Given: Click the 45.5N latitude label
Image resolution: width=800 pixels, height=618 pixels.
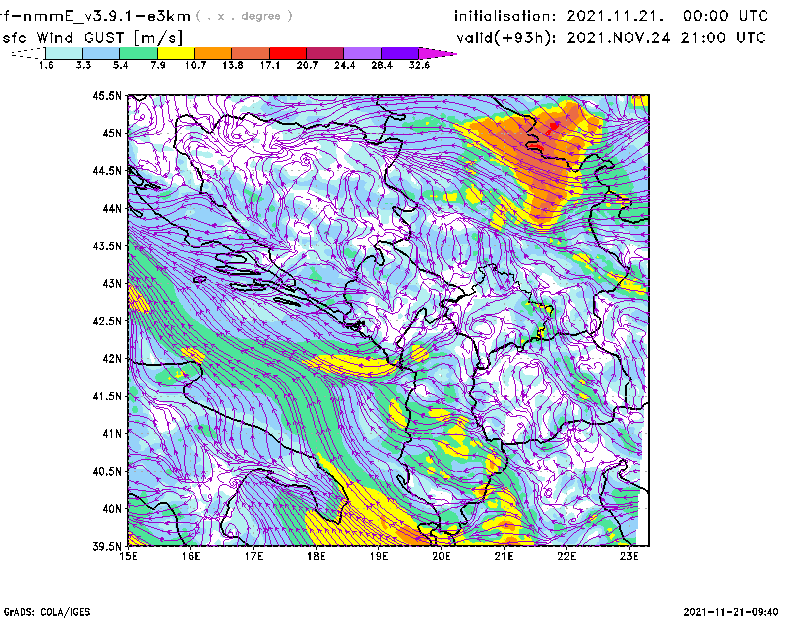Looking at the screenshot, I should pyautogui.click(x=107, y=95).
